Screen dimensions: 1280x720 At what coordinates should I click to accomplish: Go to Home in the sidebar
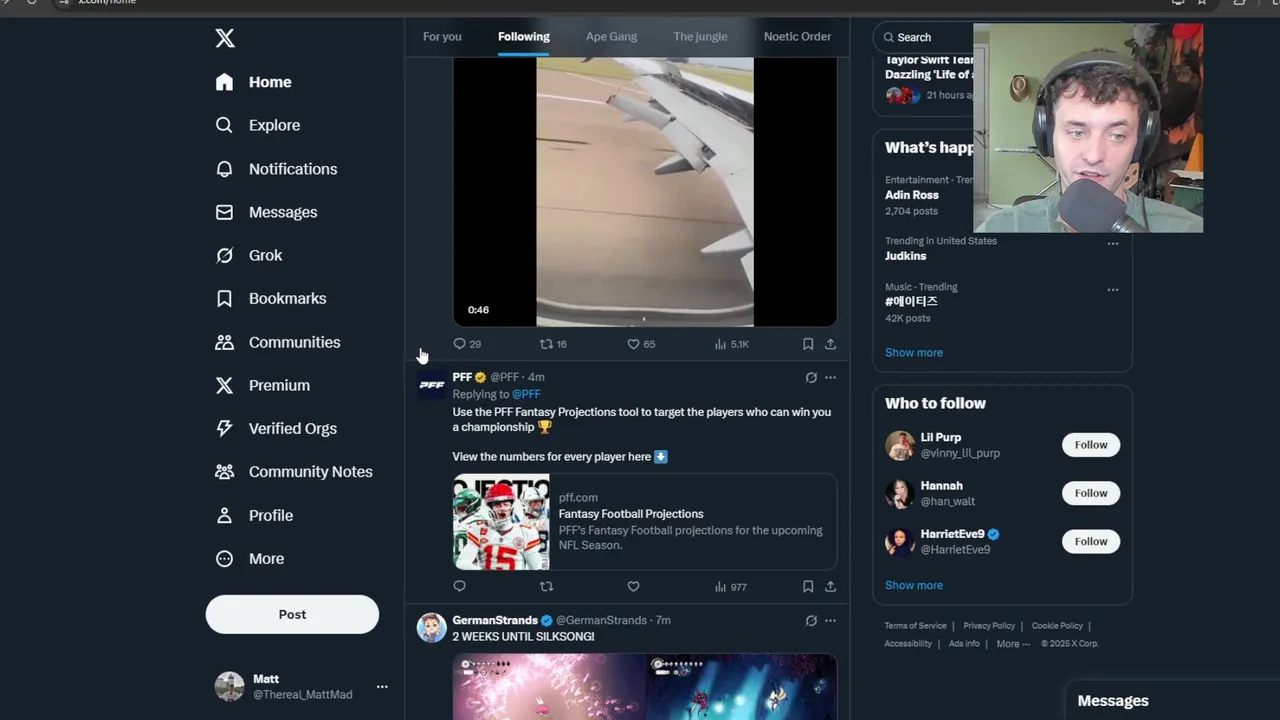click(253, 82)
